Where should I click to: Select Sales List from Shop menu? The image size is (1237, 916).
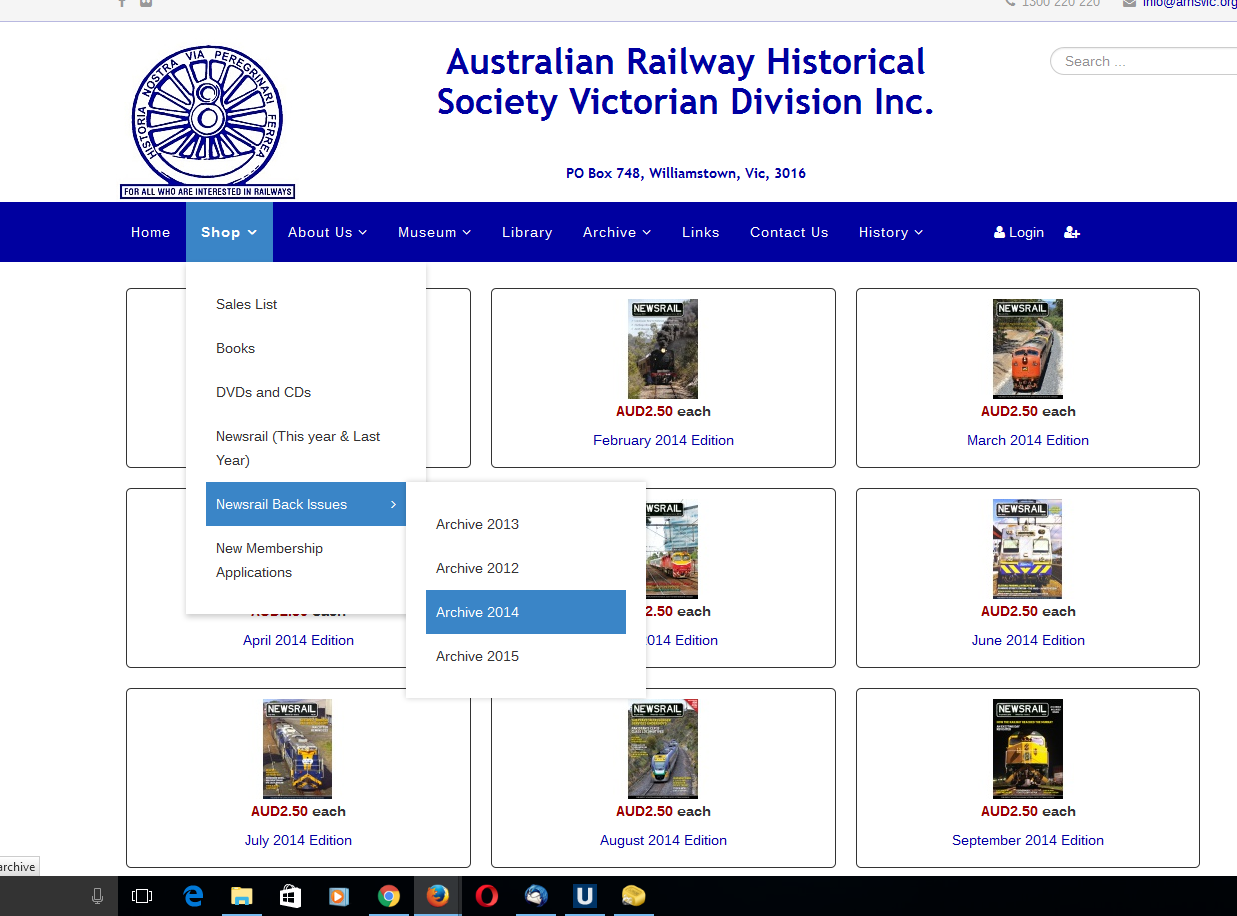coord(306,304)
